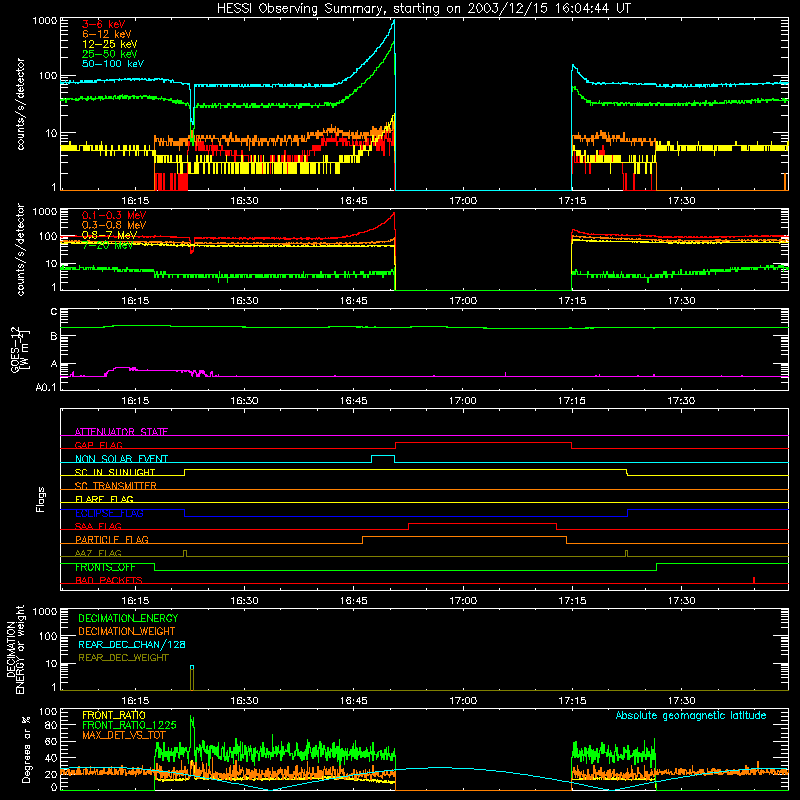Click 17:00 tick under the top count-rate panel
This screenshot has width=800, height=800.
click(463, 201)
